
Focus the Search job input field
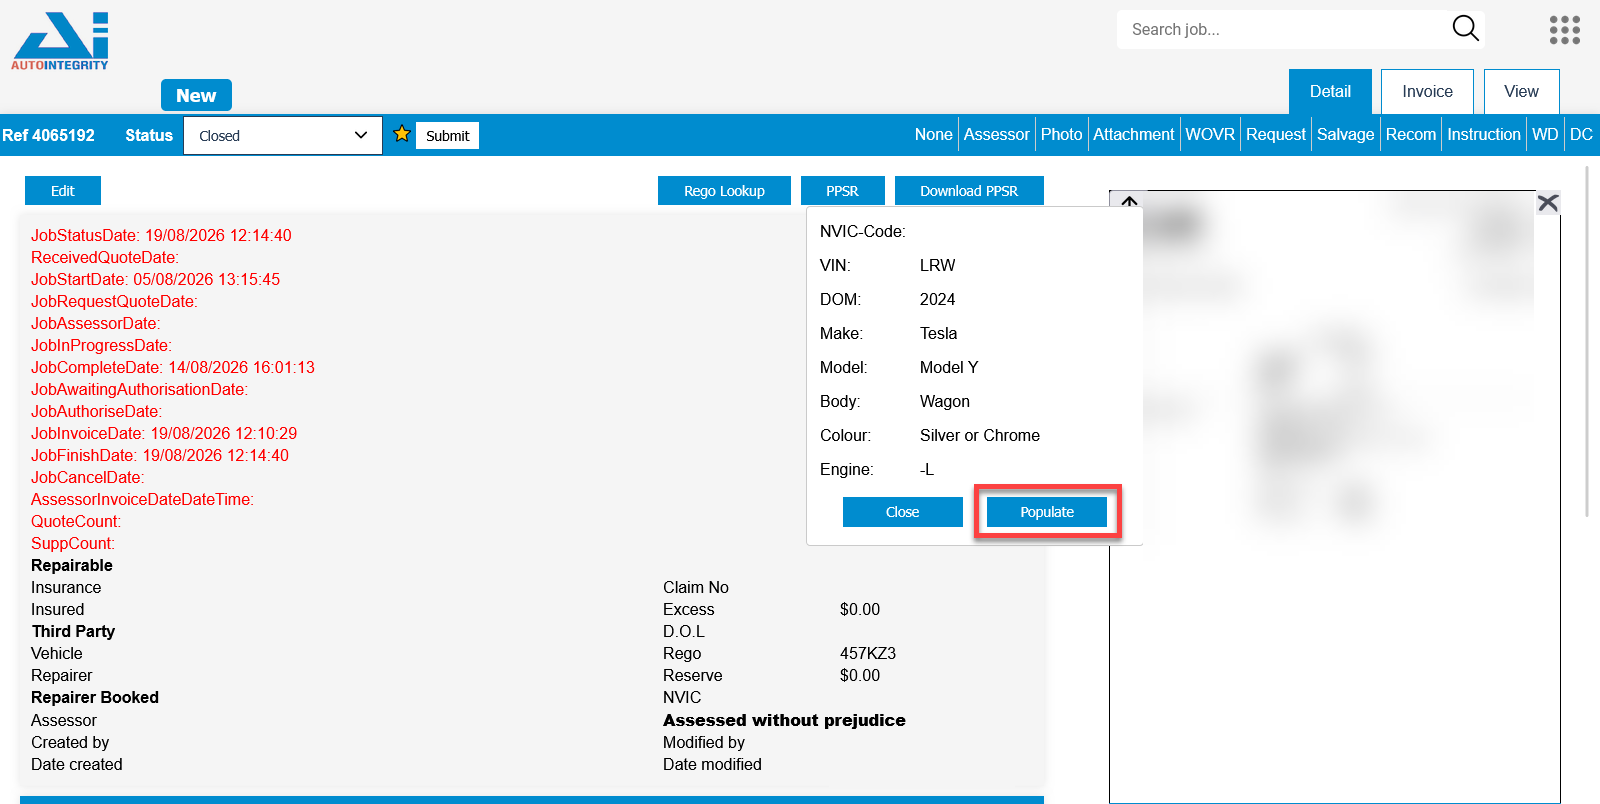(1285, 30)
